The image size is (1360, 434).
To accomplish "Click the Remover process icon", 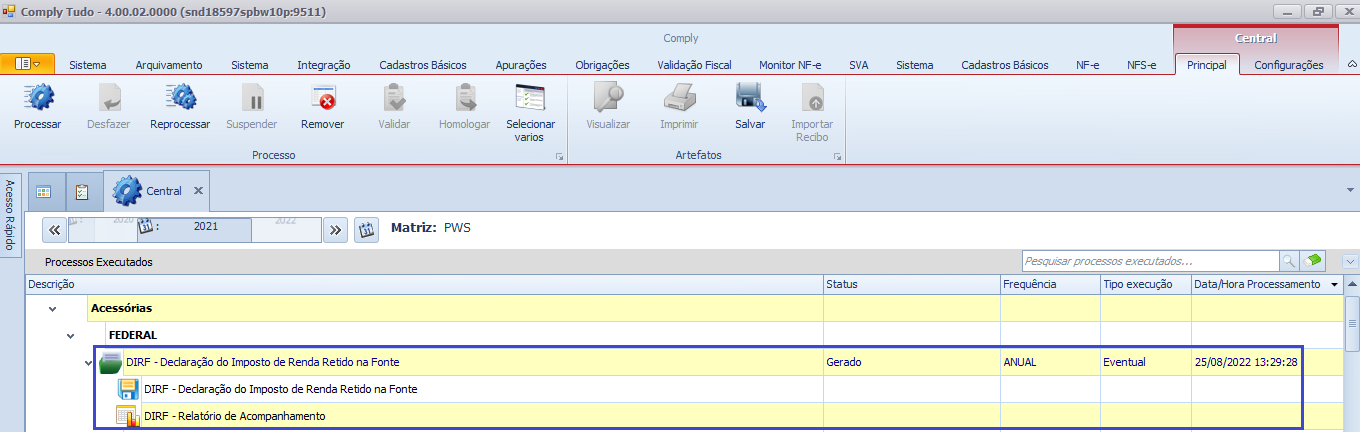I will point(322,99).
